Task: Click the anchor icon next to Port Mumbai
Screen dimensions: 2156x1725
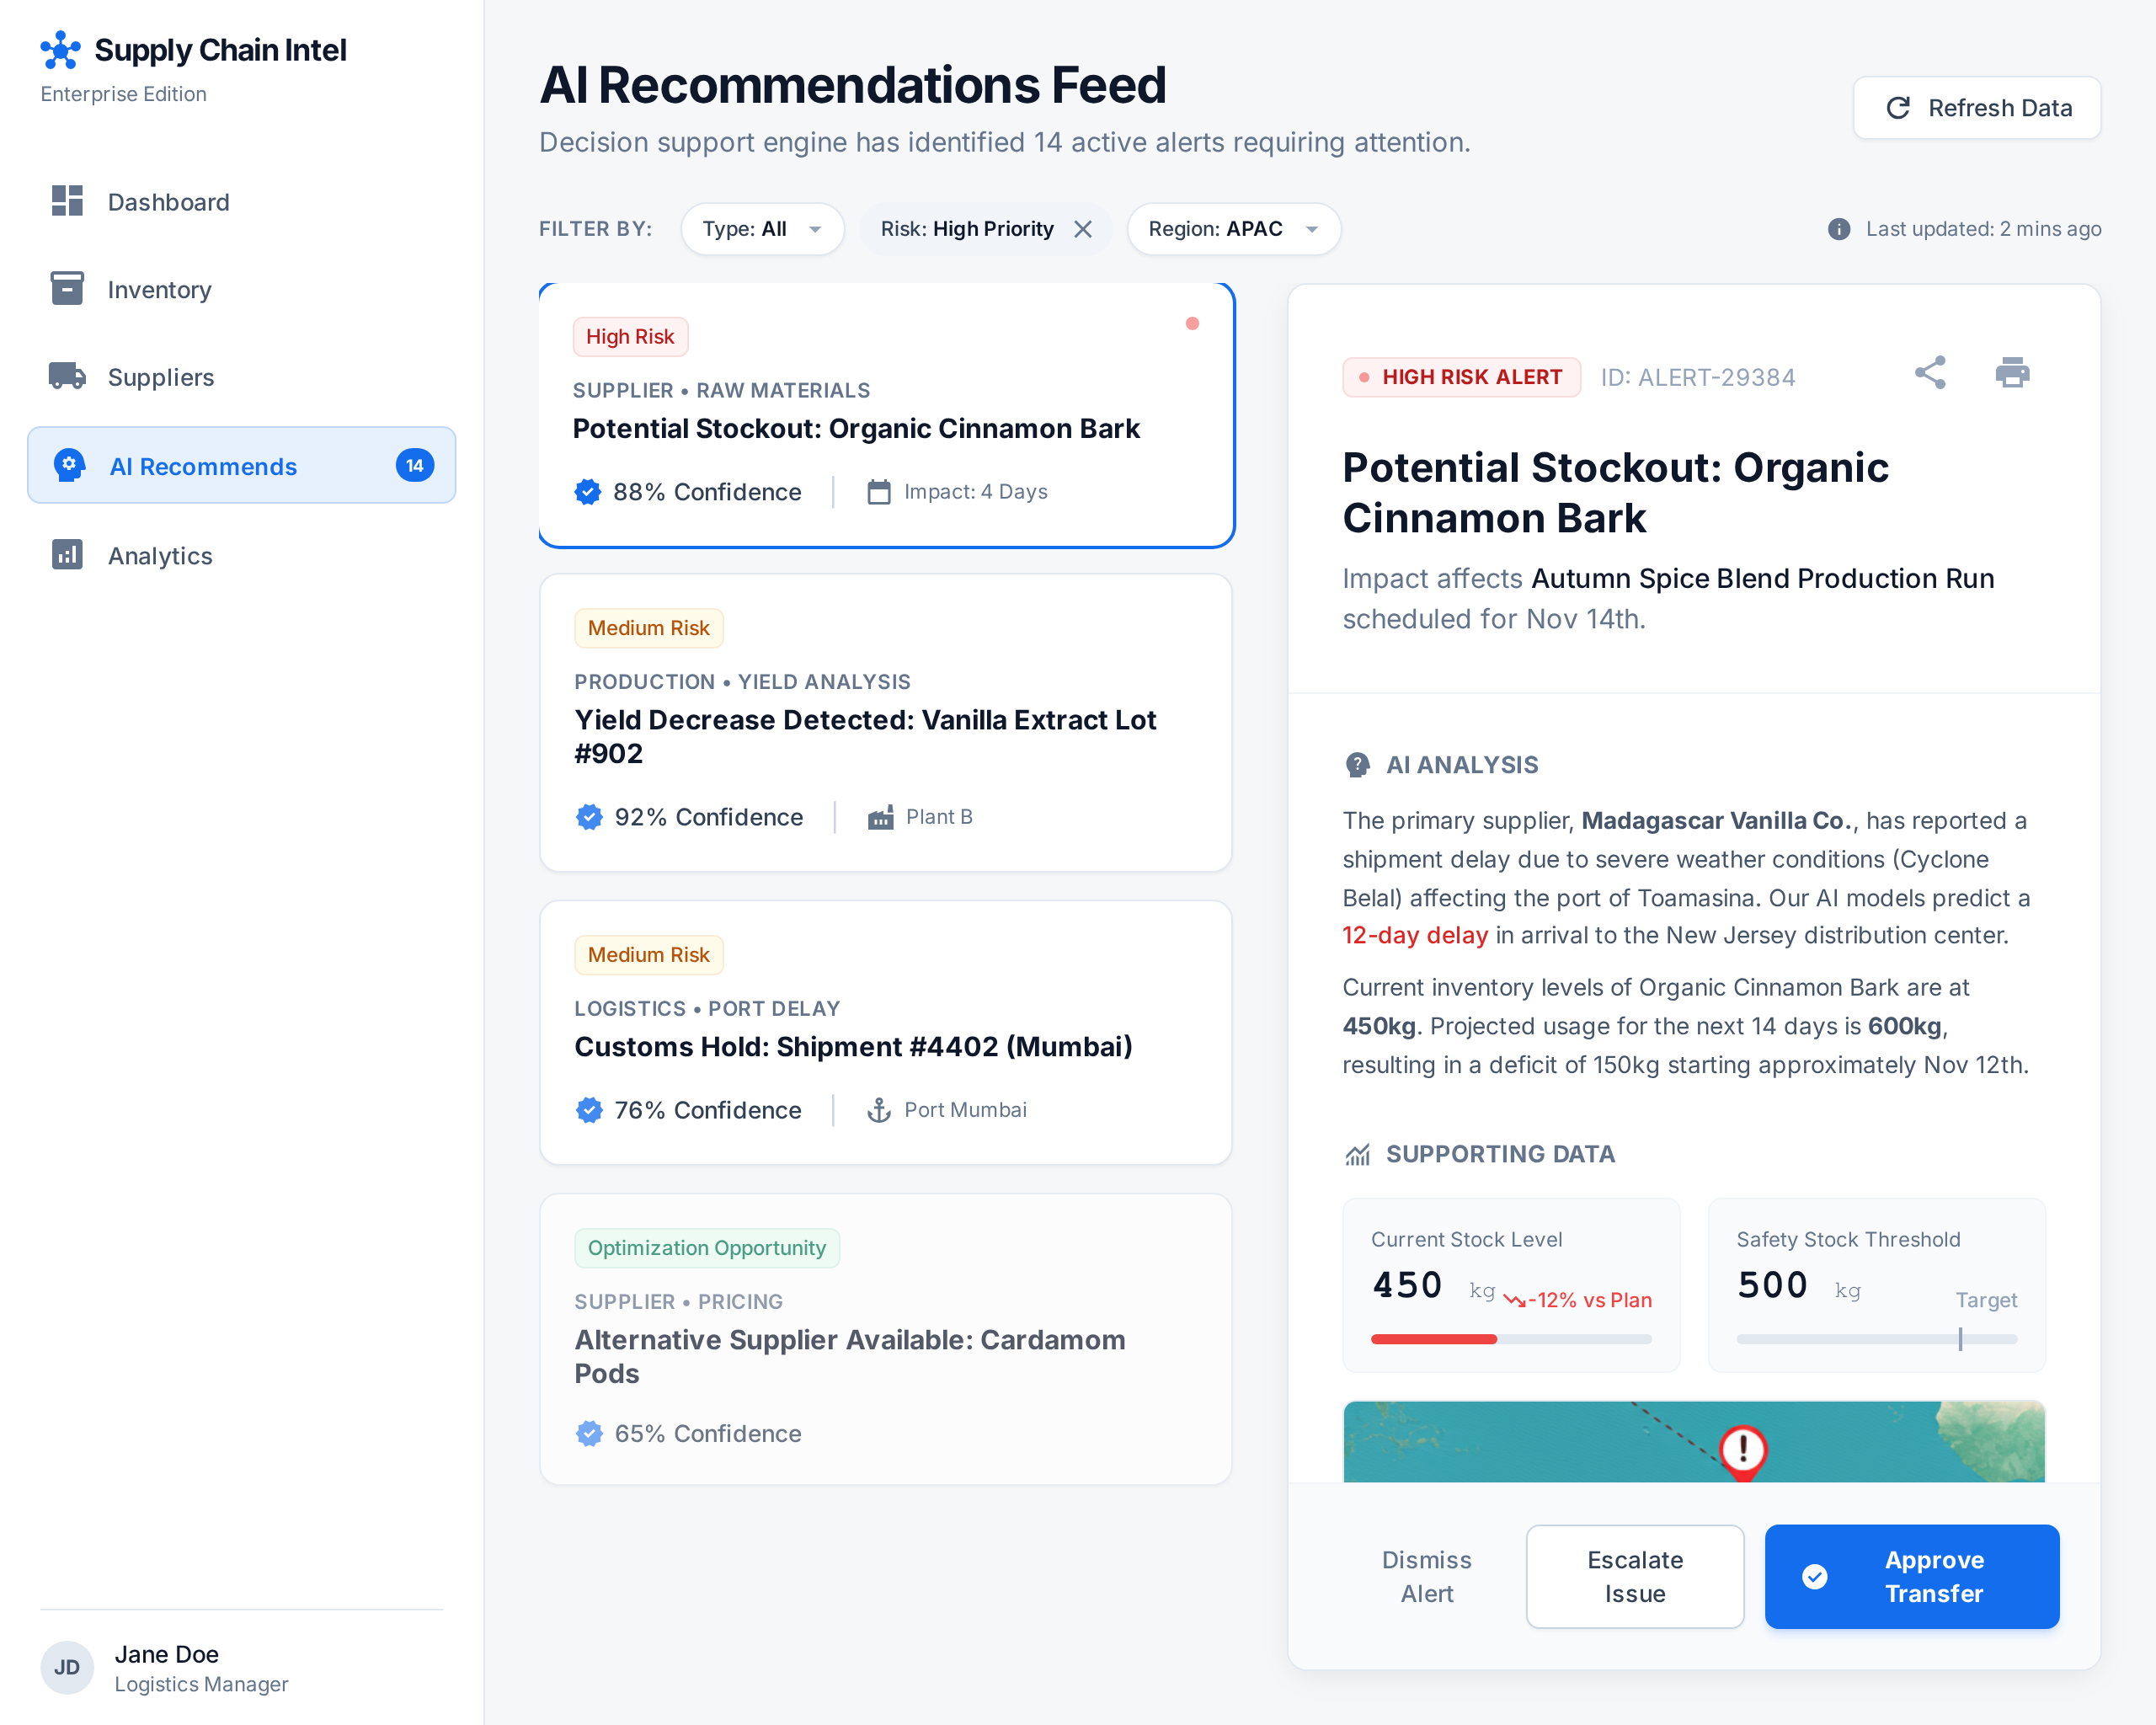Action: 879,1110
